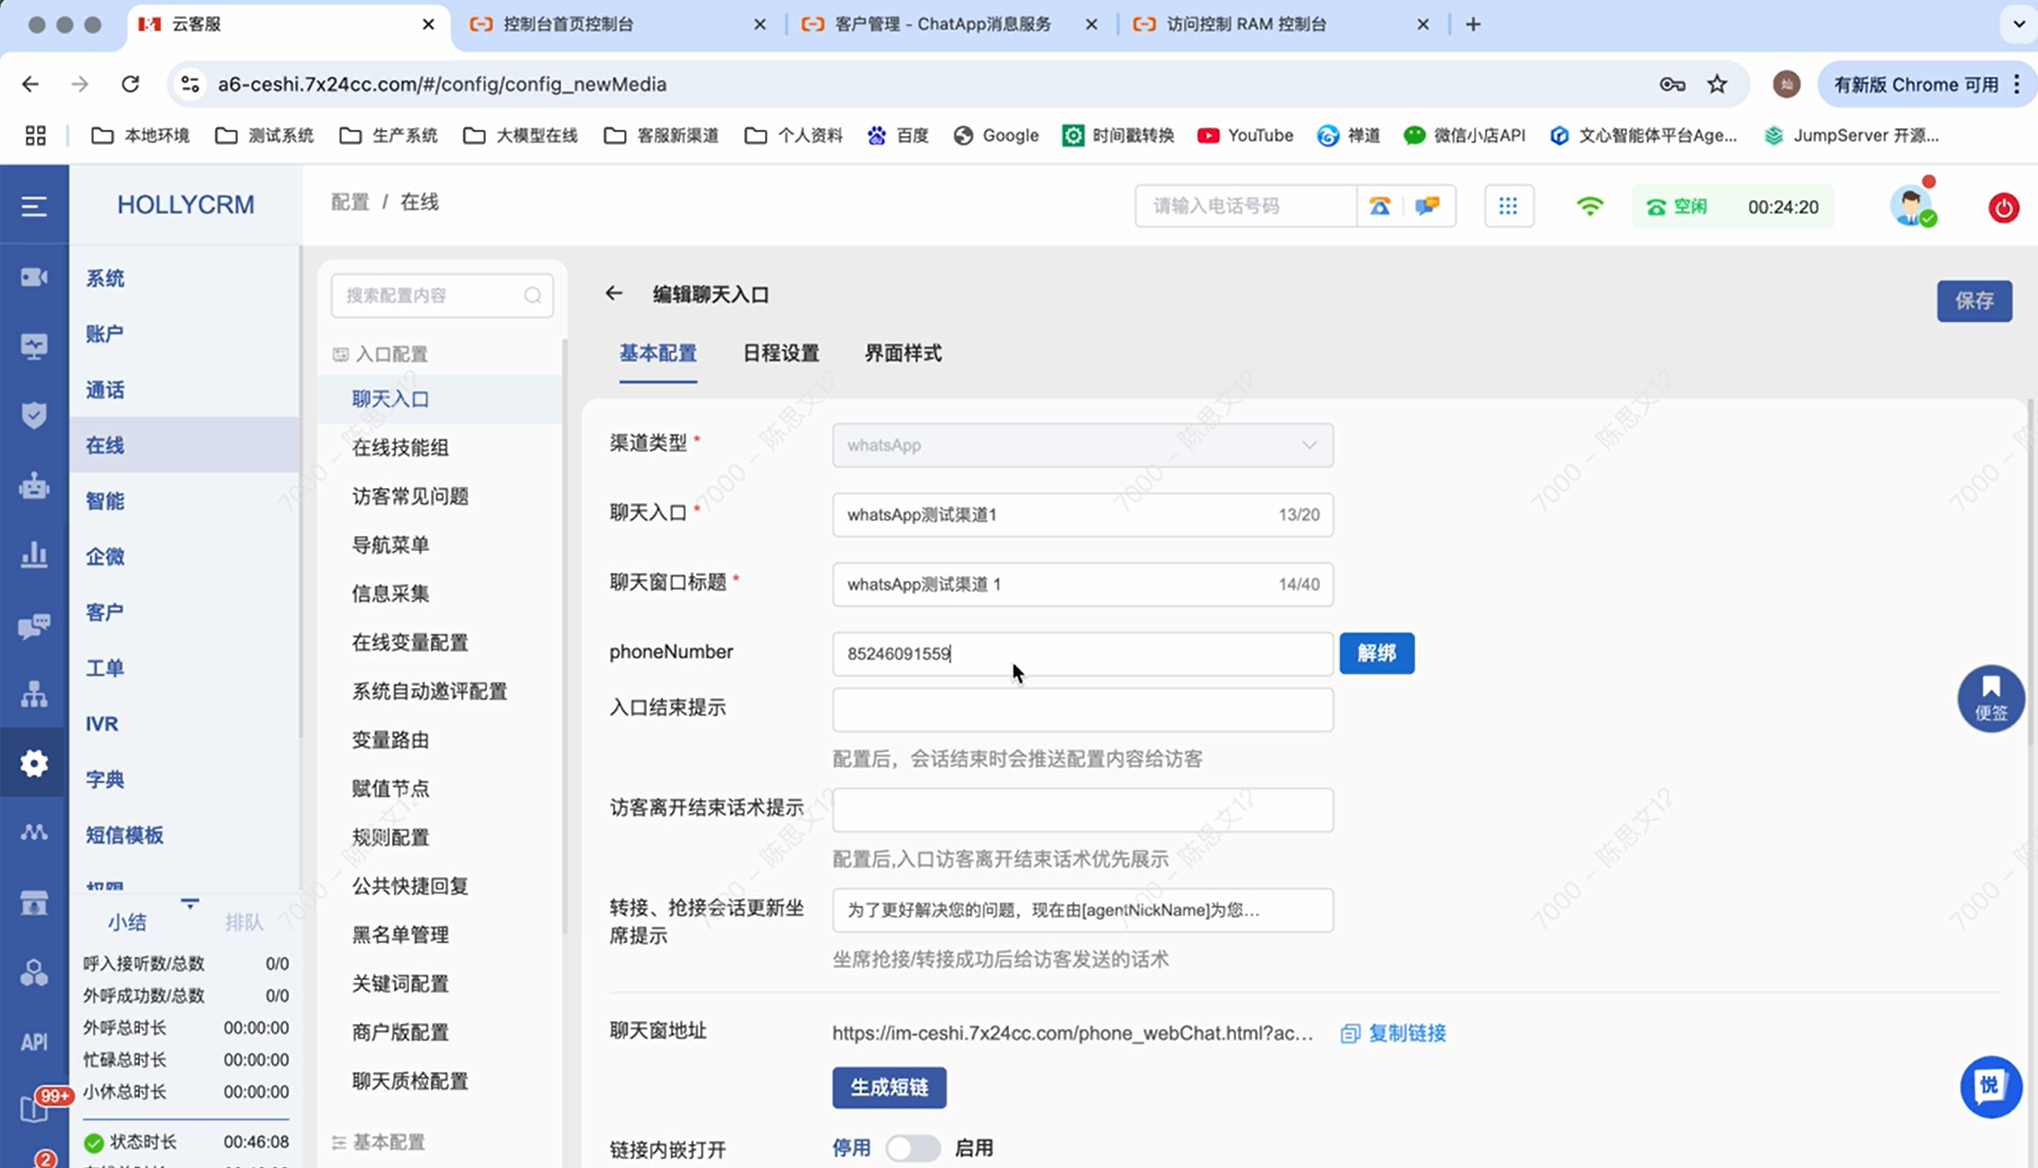
Task: Collapse the 小结 stats panel arrow
Action: click(190, 903)
